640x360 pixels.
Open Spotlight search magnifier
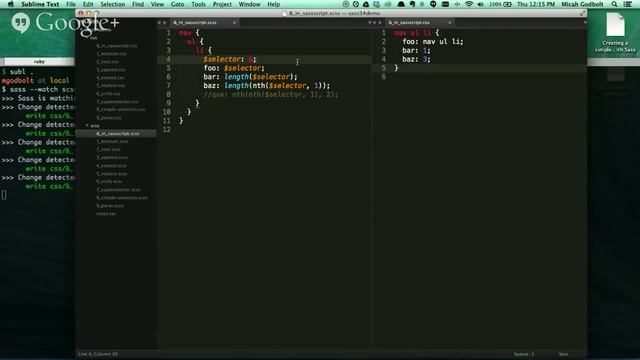pyautogui.click(x=614, y=4)
